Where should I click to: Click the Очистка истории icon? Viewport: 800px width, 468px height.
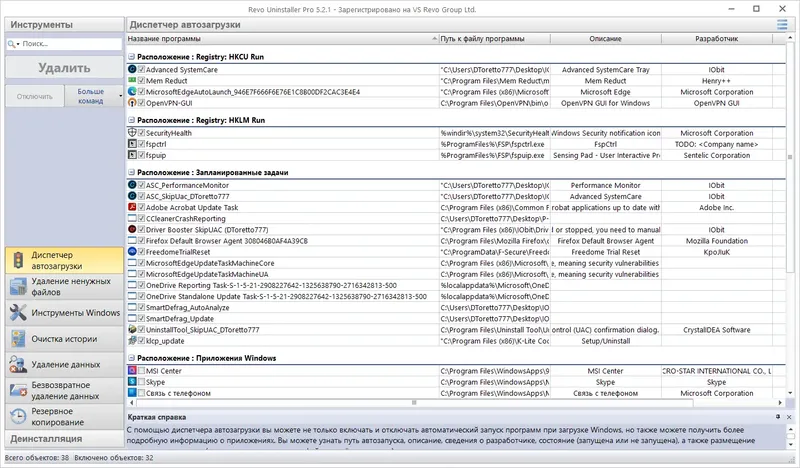(18, 338)
